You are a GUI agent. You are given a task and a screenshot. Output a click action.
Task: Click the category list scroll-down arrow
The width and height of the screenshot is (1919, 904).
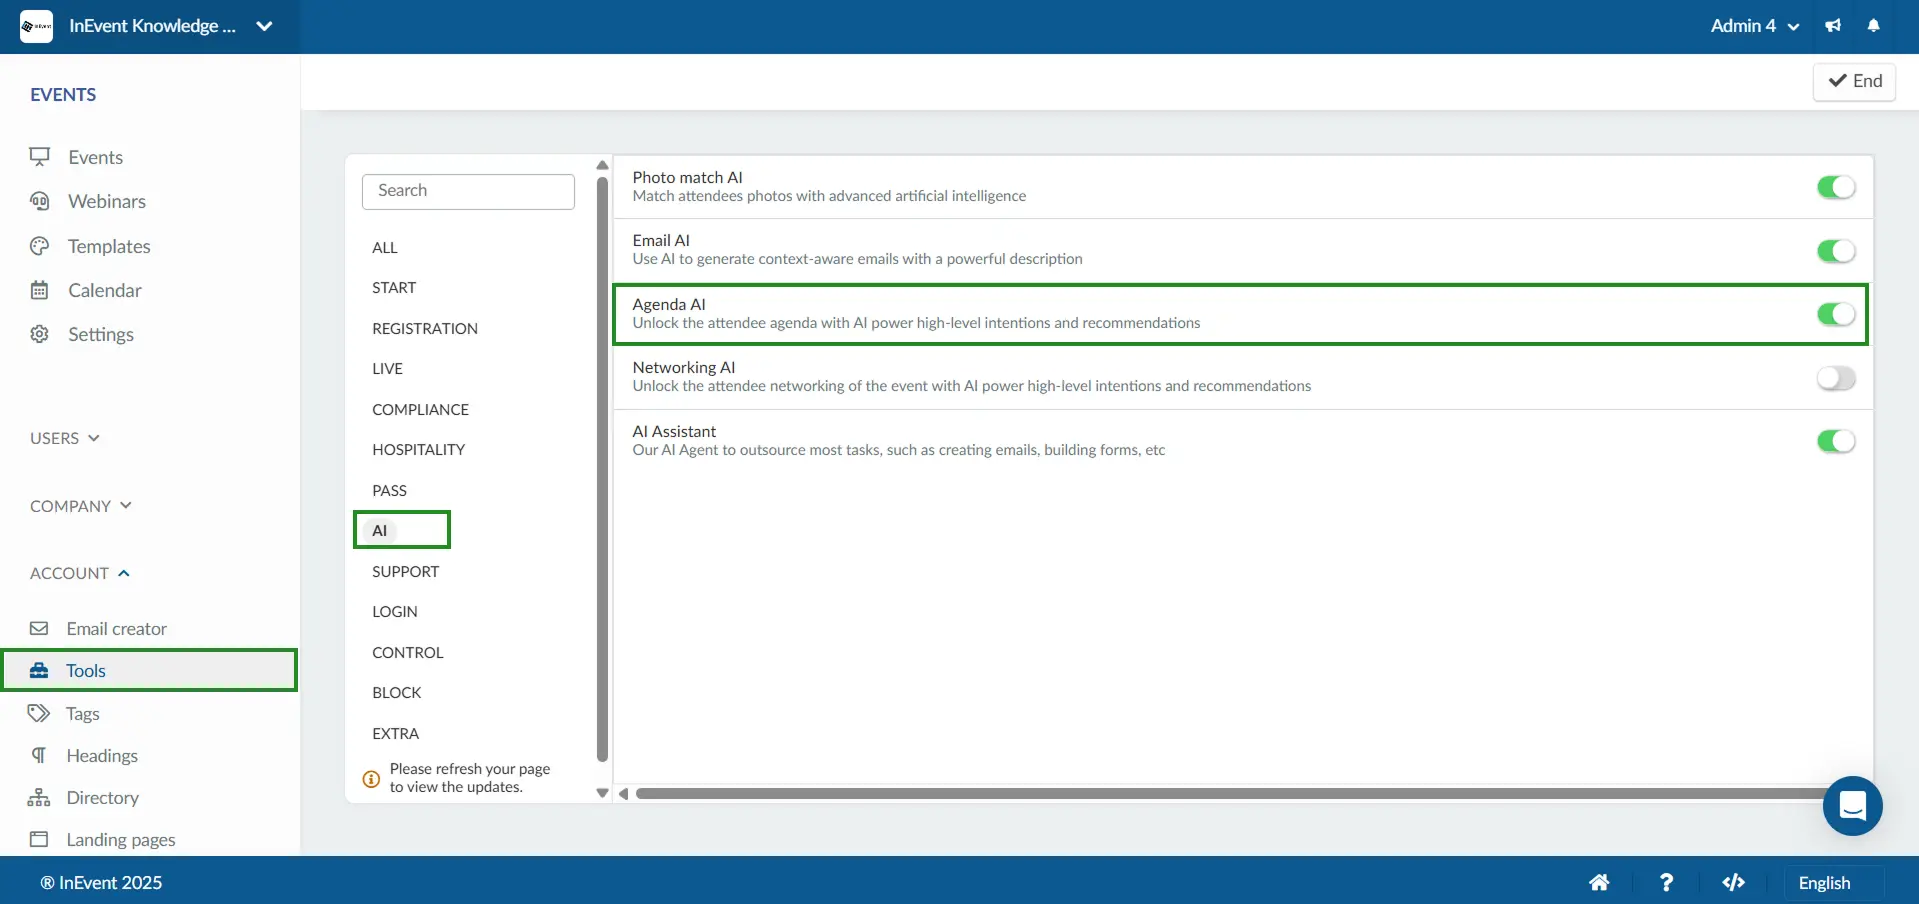point(602,793)
